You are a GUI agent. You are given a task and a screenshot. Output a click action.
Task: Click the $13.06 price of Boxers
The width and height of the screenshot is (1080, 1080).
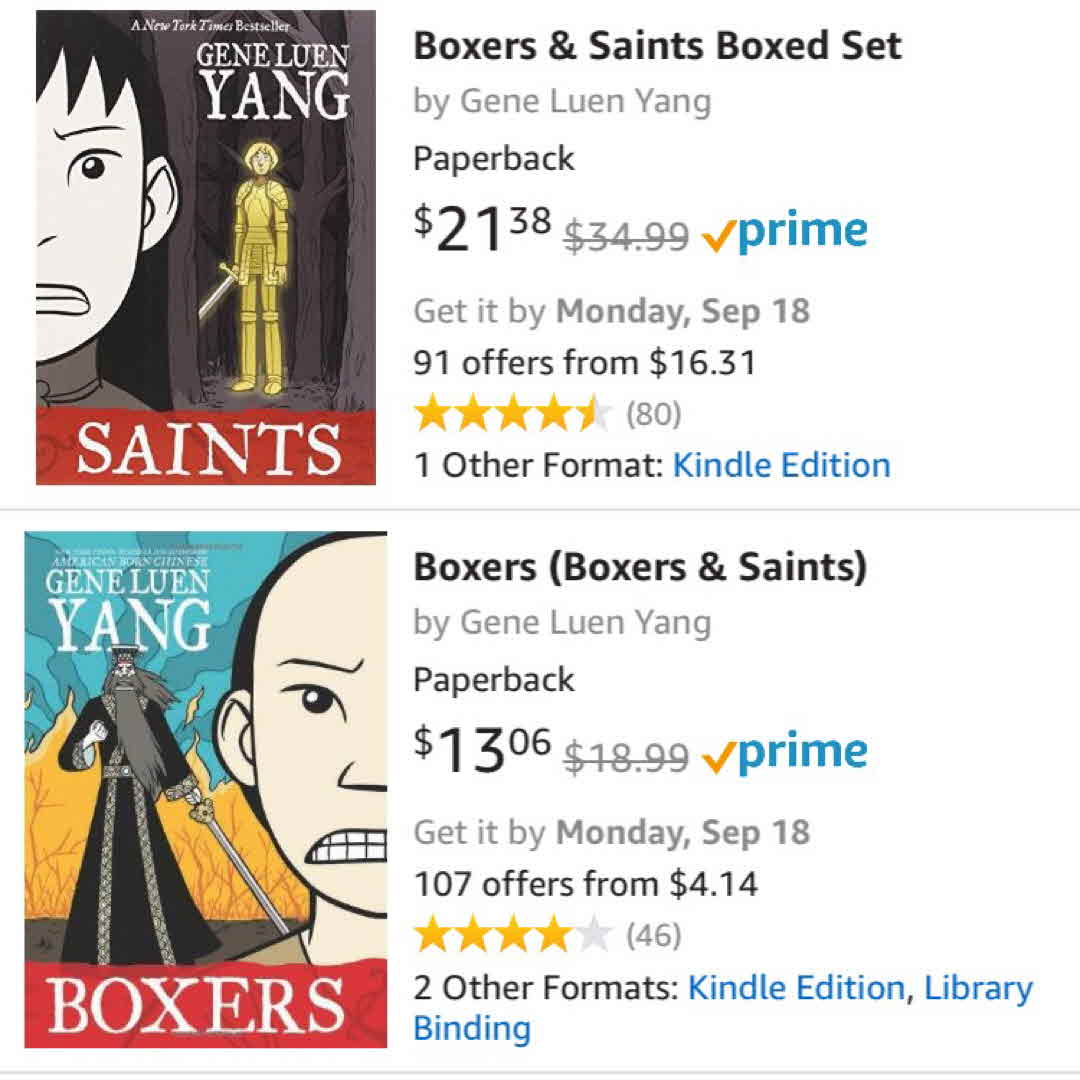coord(482,751)
